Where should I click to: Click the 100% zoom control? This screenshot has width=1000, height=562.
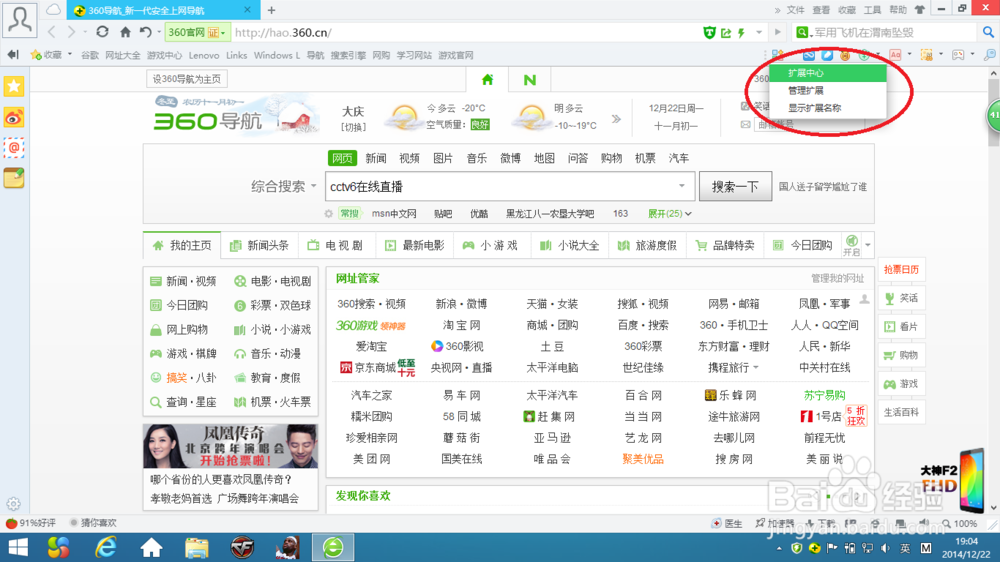pos(960,523)
